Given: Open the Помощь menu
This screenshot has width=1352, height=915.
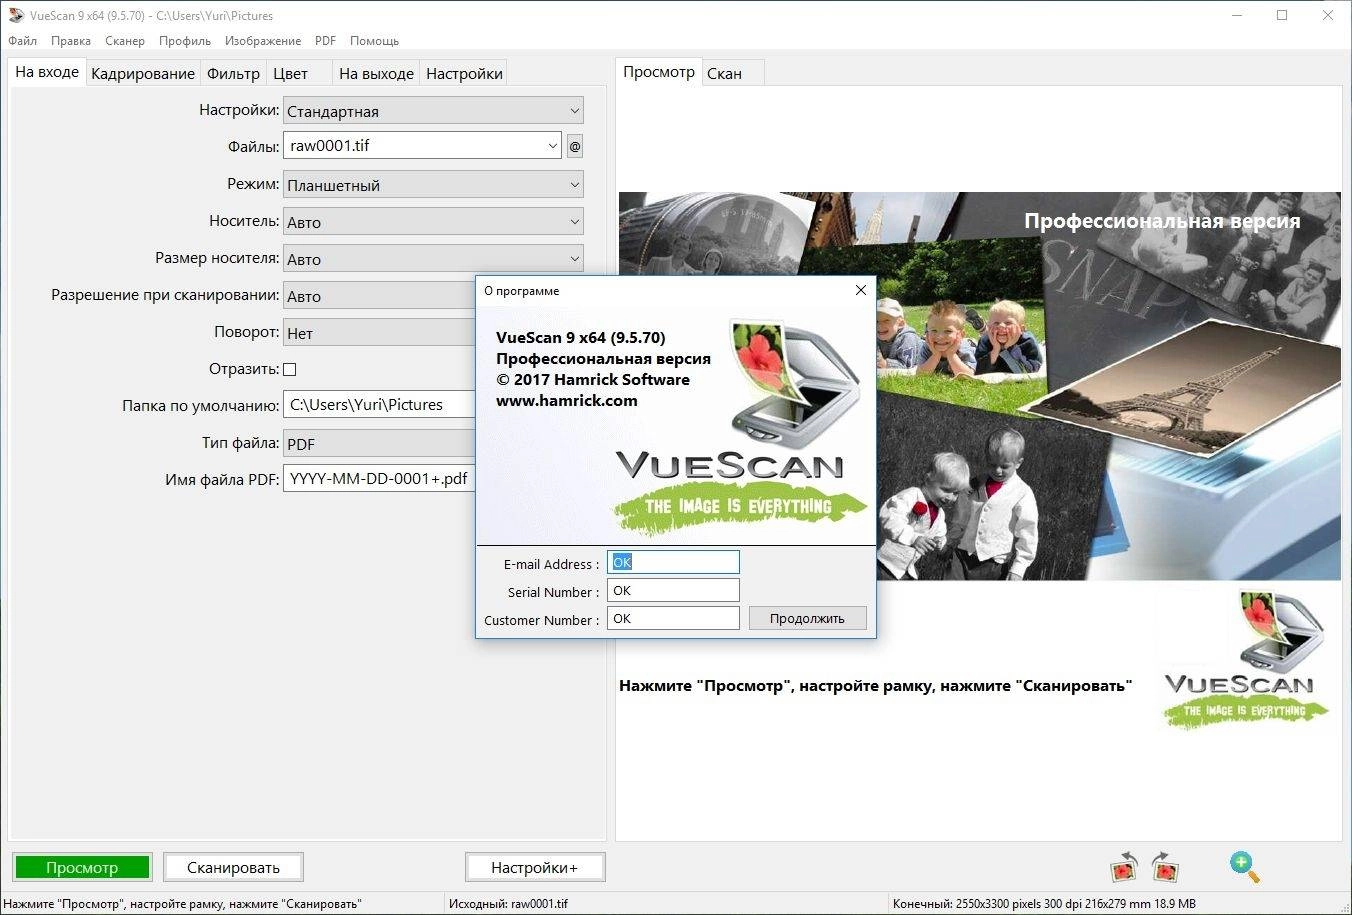Looking at the screenshot, I should [x=375, y=41].
